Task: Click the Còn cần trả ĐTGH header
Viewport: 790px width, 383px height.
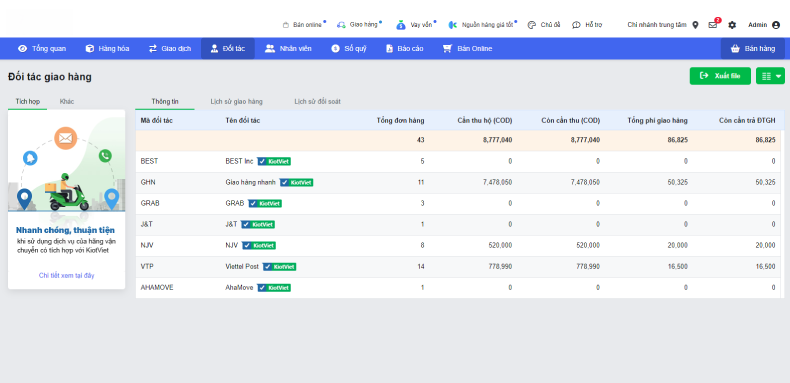Action: (x=747, y=120)
